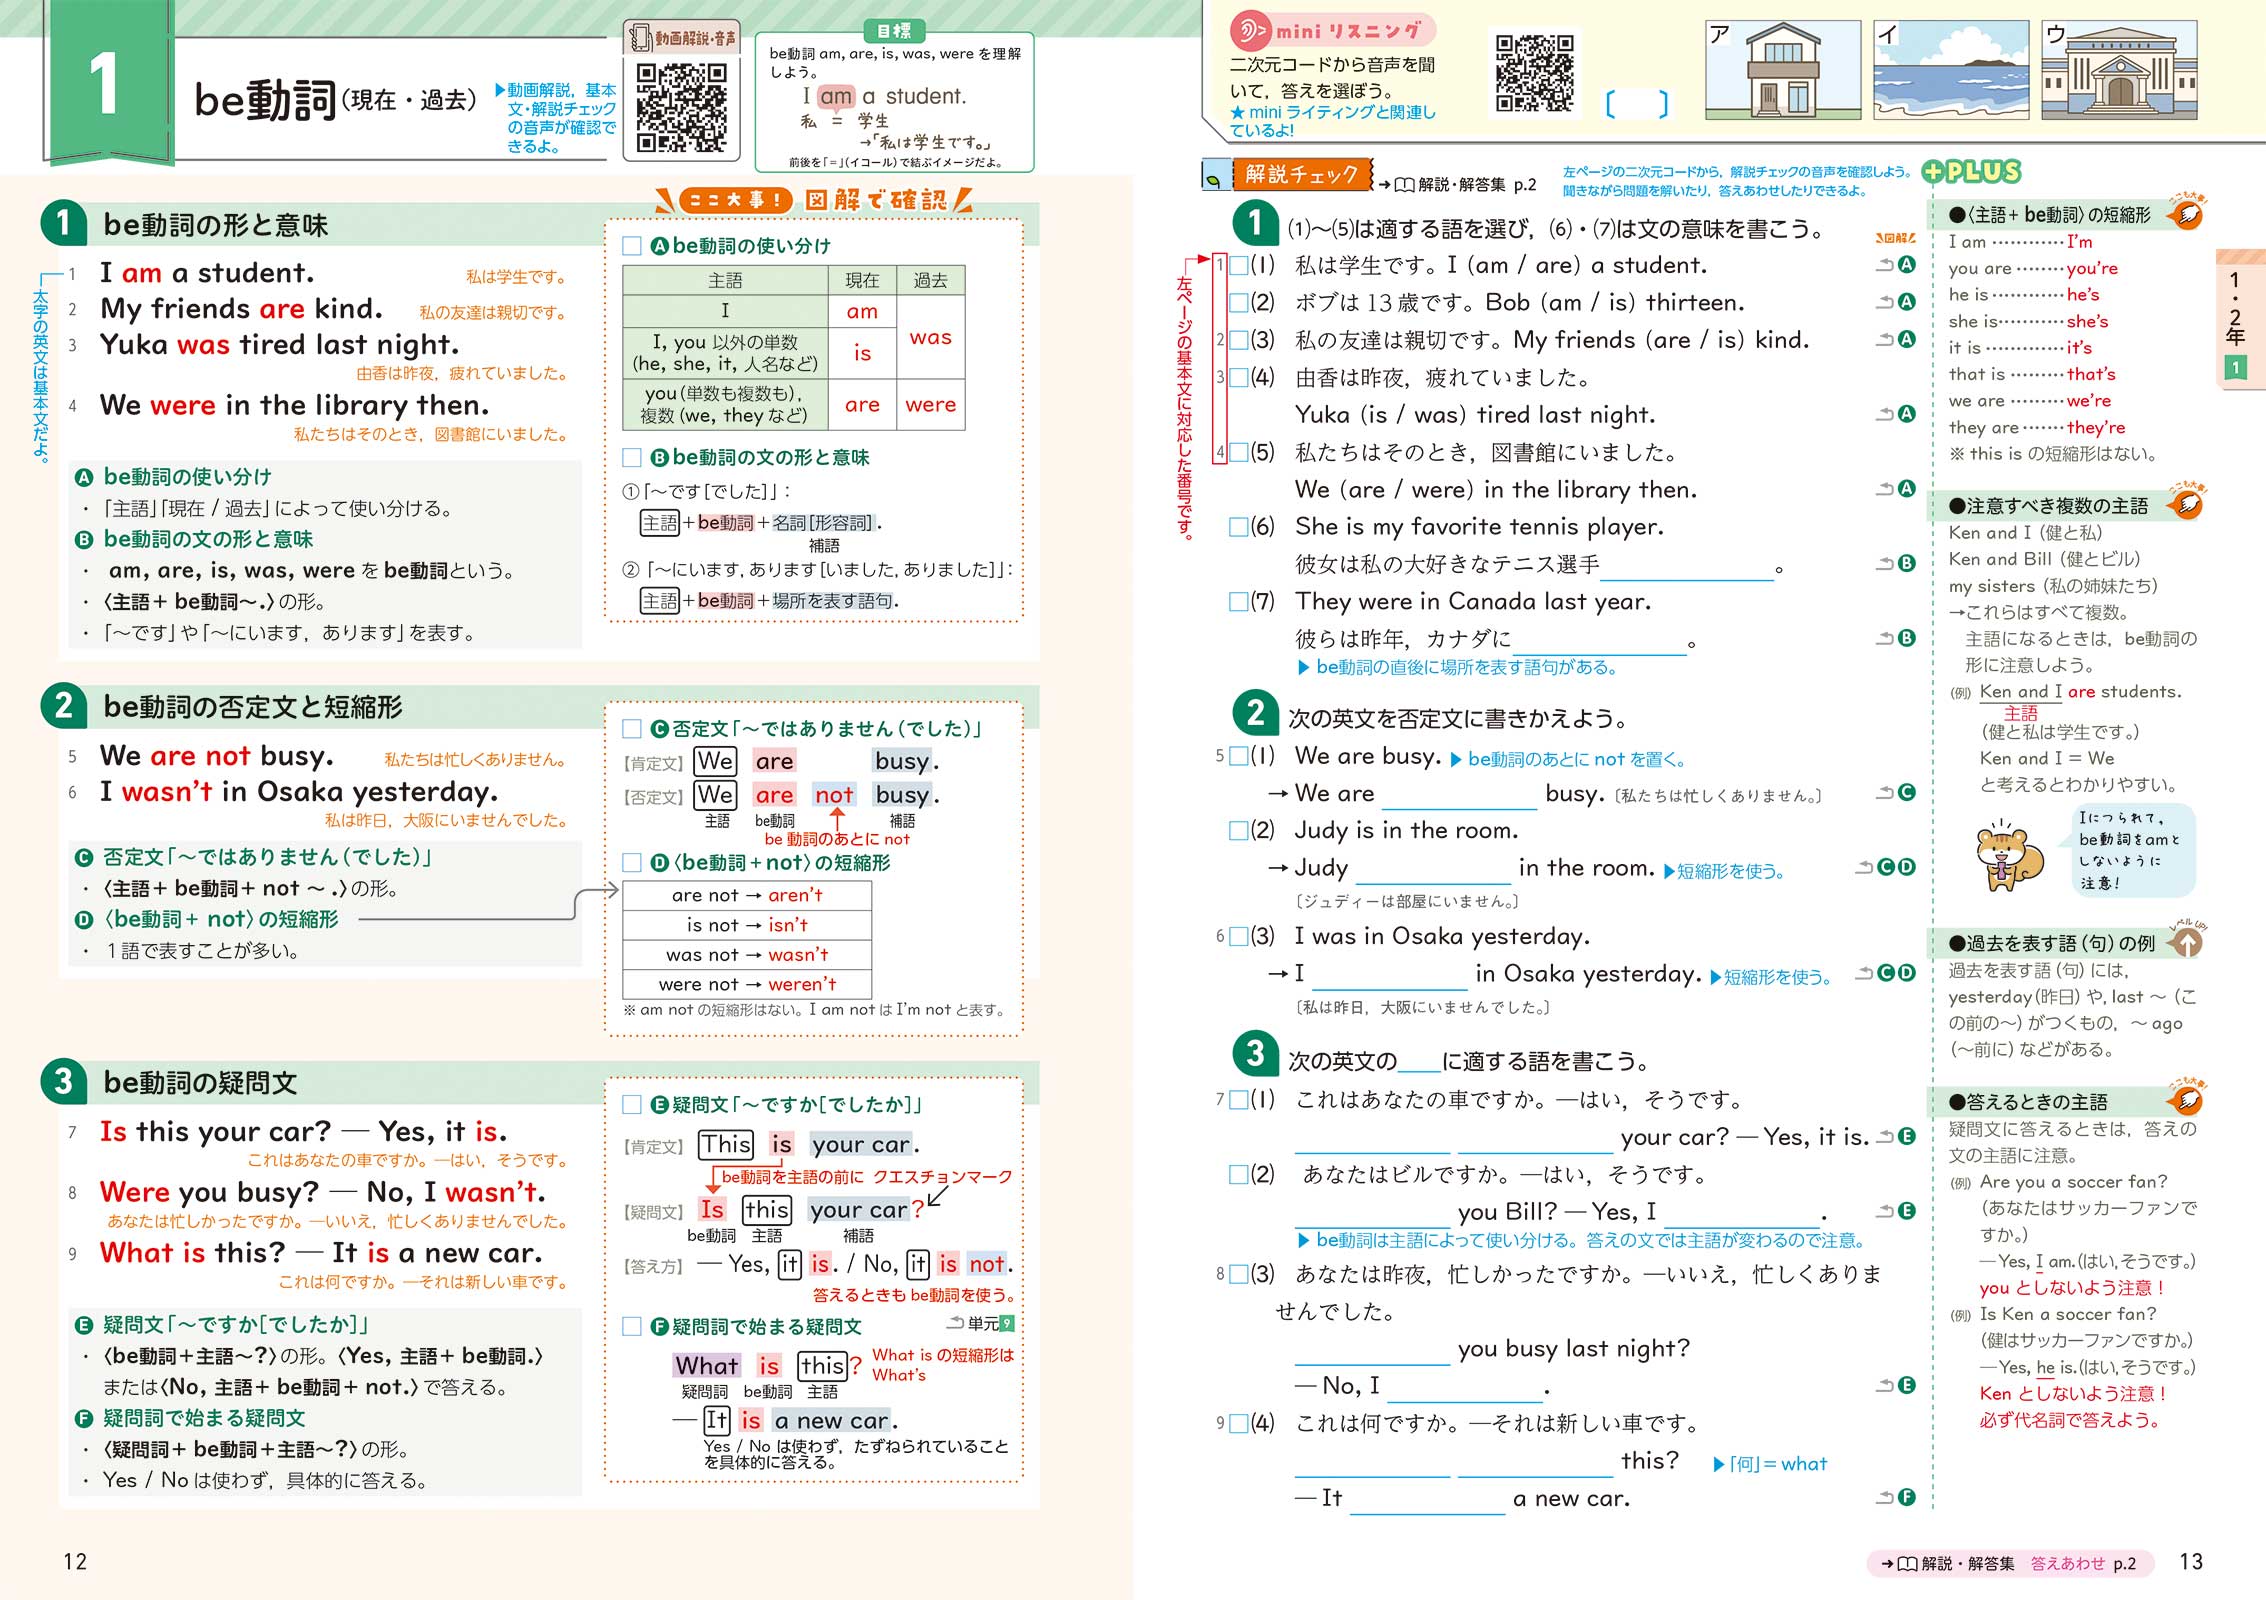Click the 解説・解答集 答えあわせ p.2 footer link
2266x1600 pixels.
tap(2008, 1563)
